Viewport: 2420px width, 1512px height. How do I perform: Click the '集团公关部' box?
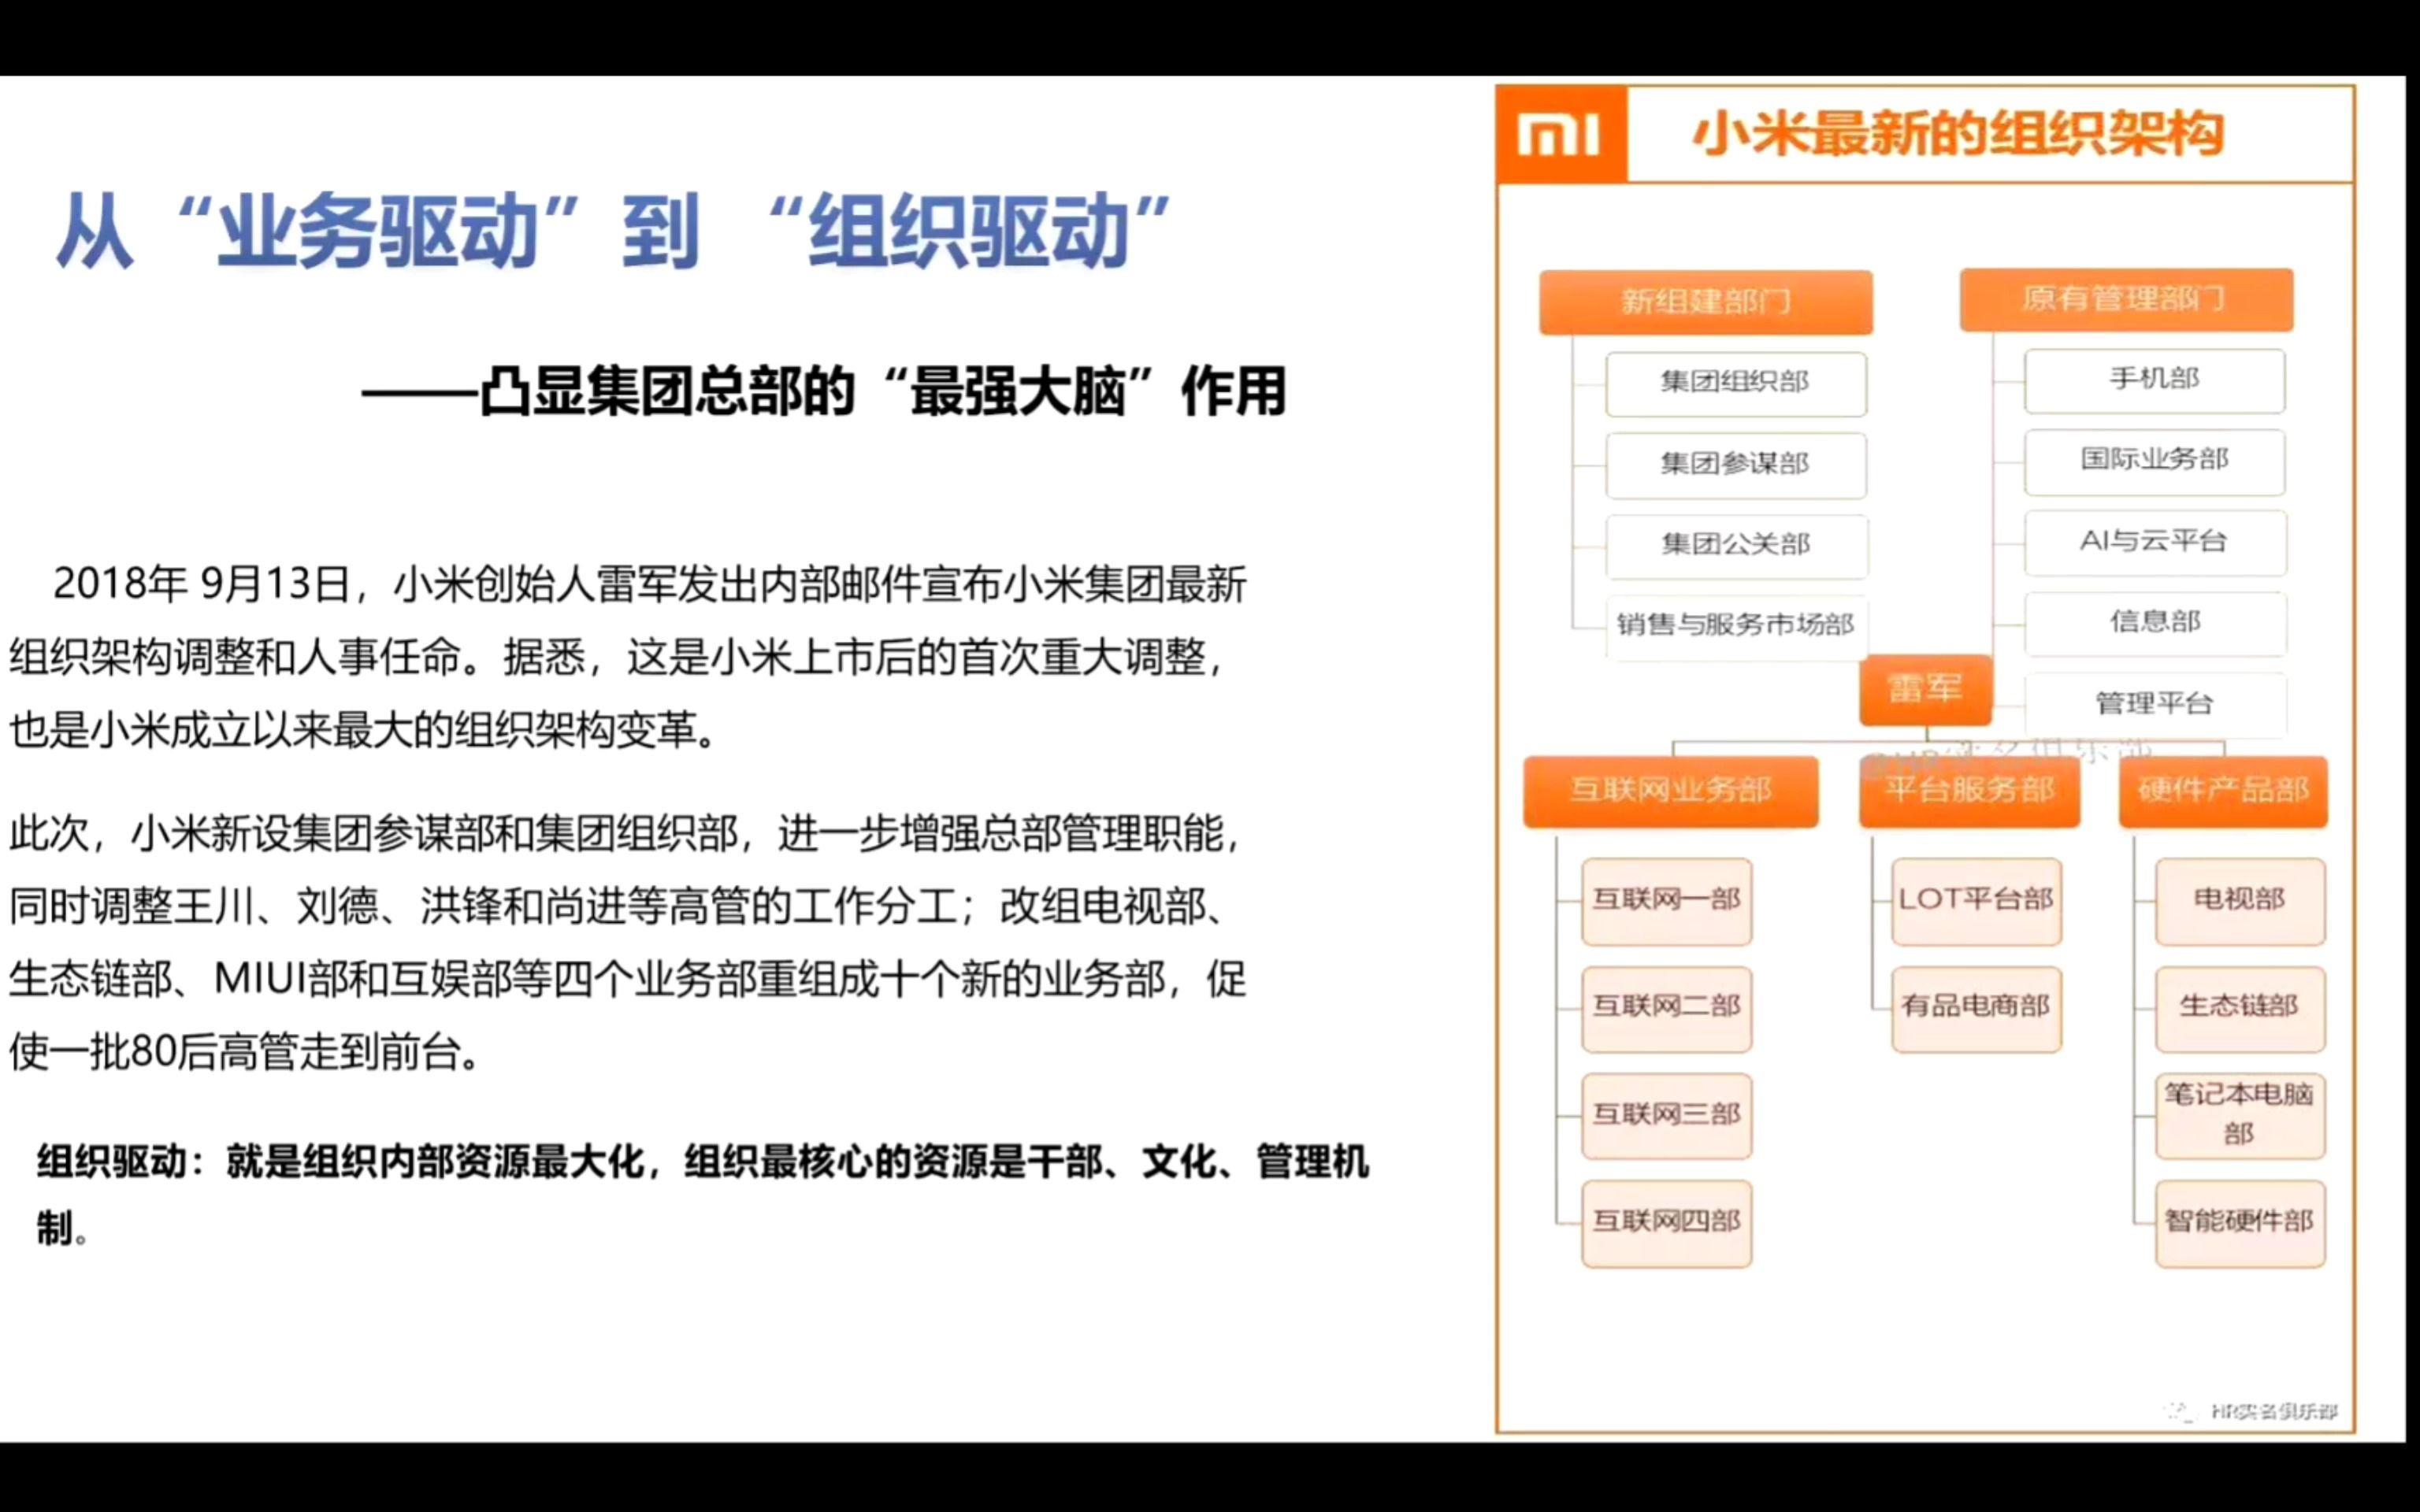[x=1736, y=546]
